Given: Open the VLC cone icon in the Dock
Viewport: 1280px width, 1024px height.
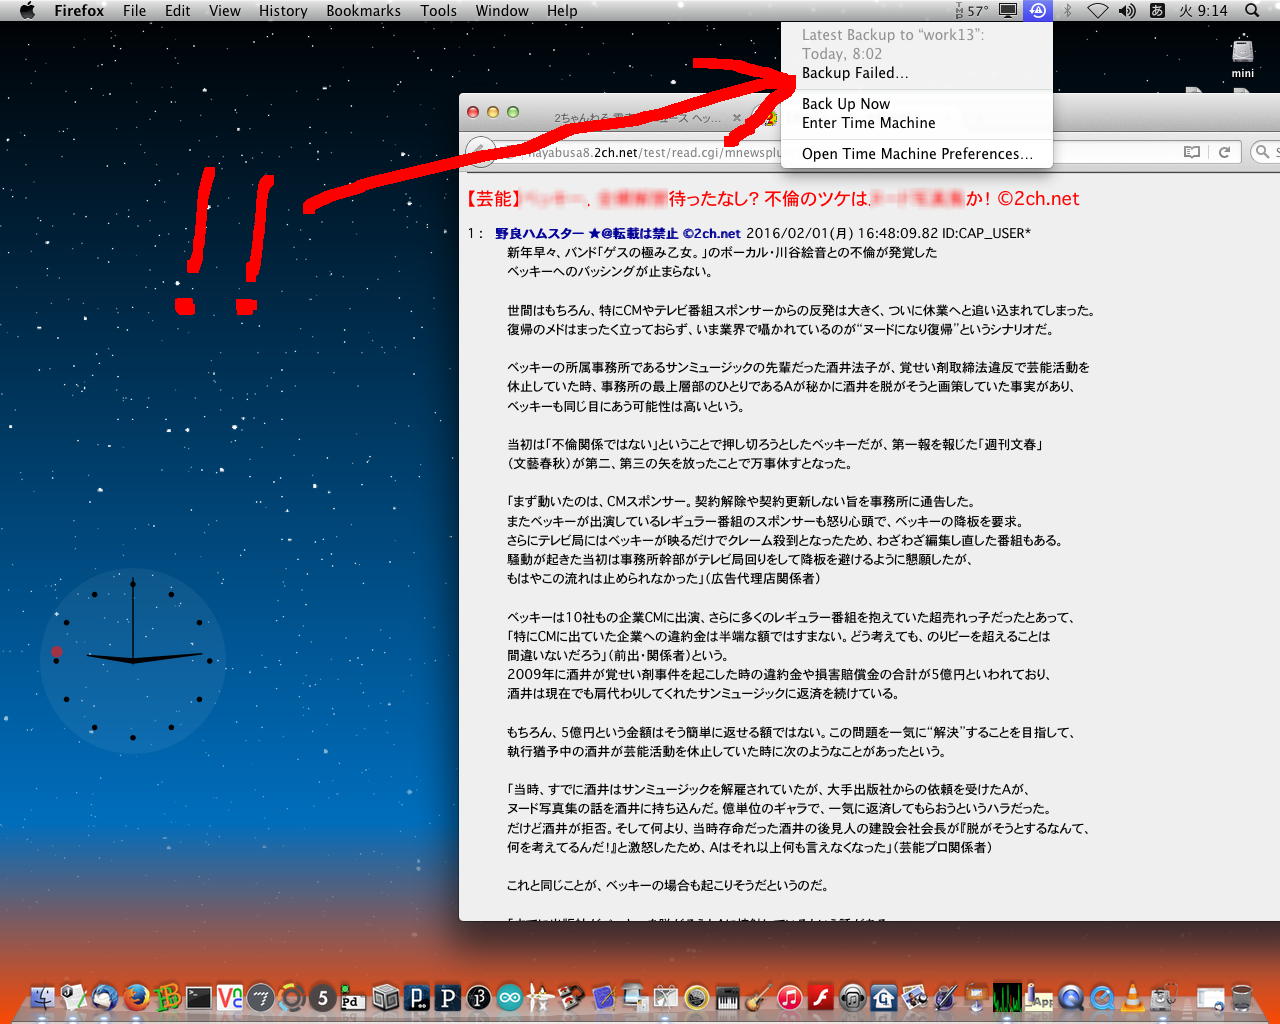Looking at the screenshot, I should click(1132, 997).
